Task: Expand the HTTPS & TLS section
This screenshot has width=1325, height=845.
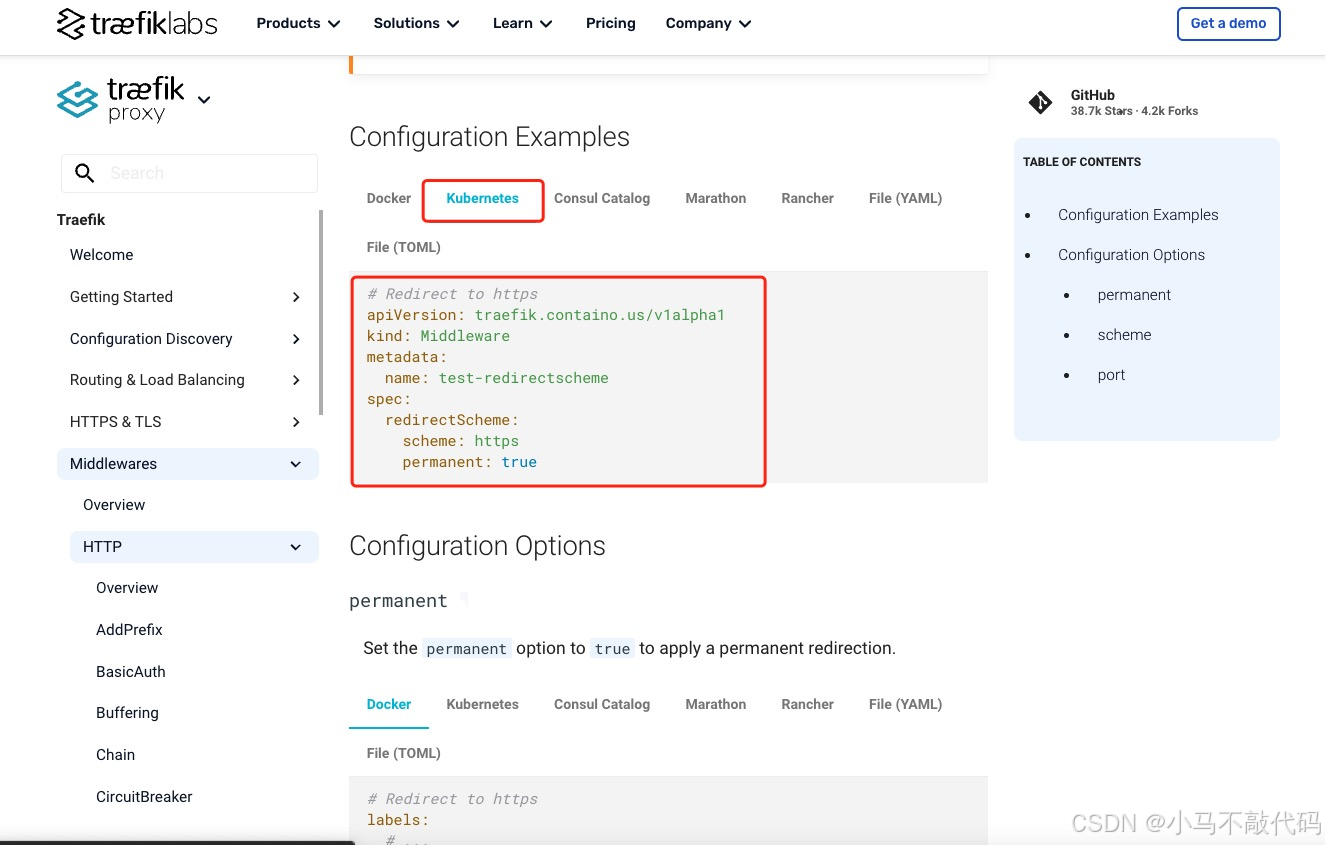Action: point(296,422)
